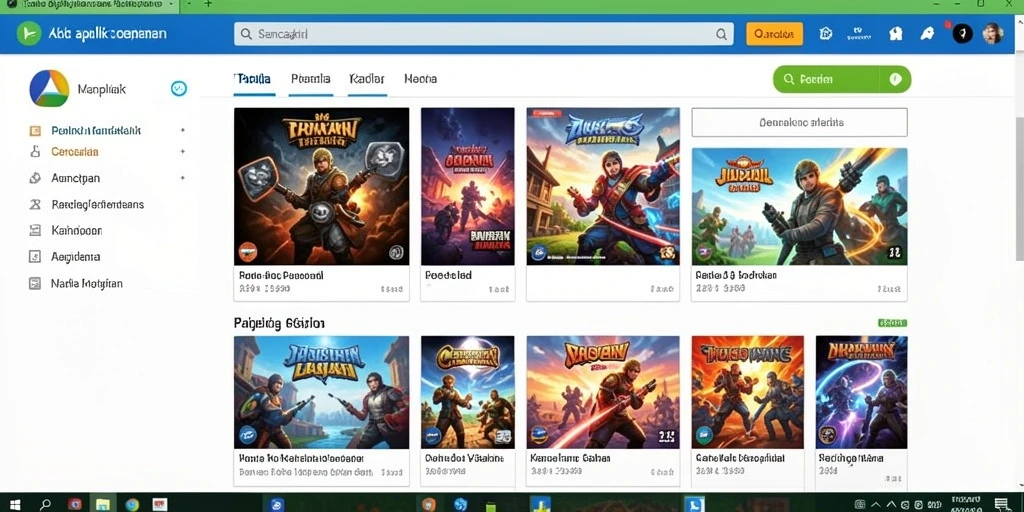Click icon beside Aunctpan in sidebar
The image size is (1024, 512).
(x=35, y=178)
